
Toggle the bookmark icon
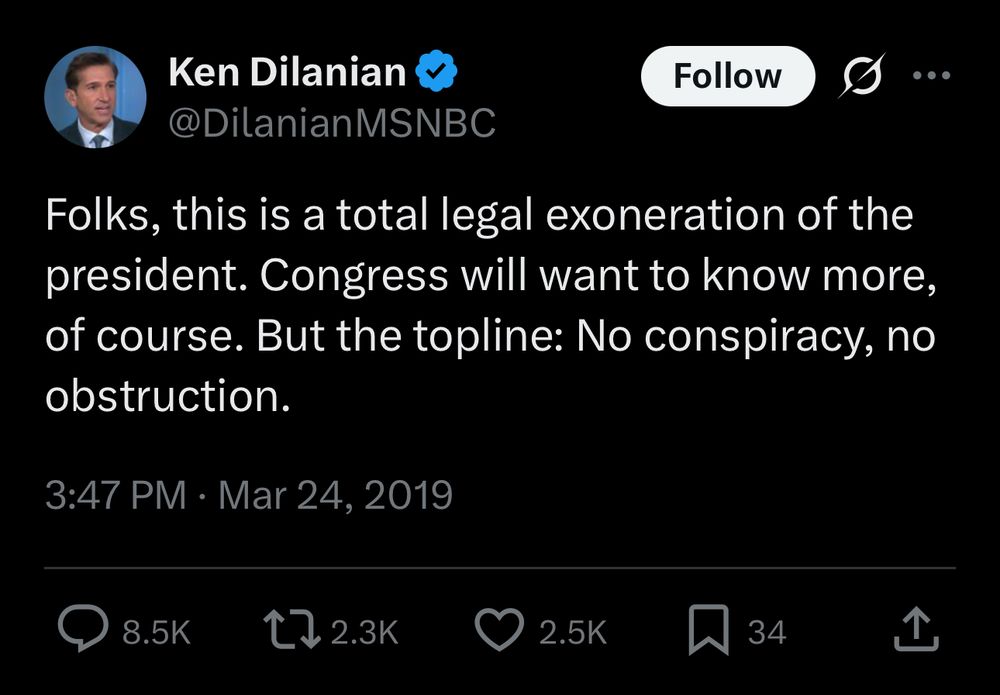[x=711, y=631]
